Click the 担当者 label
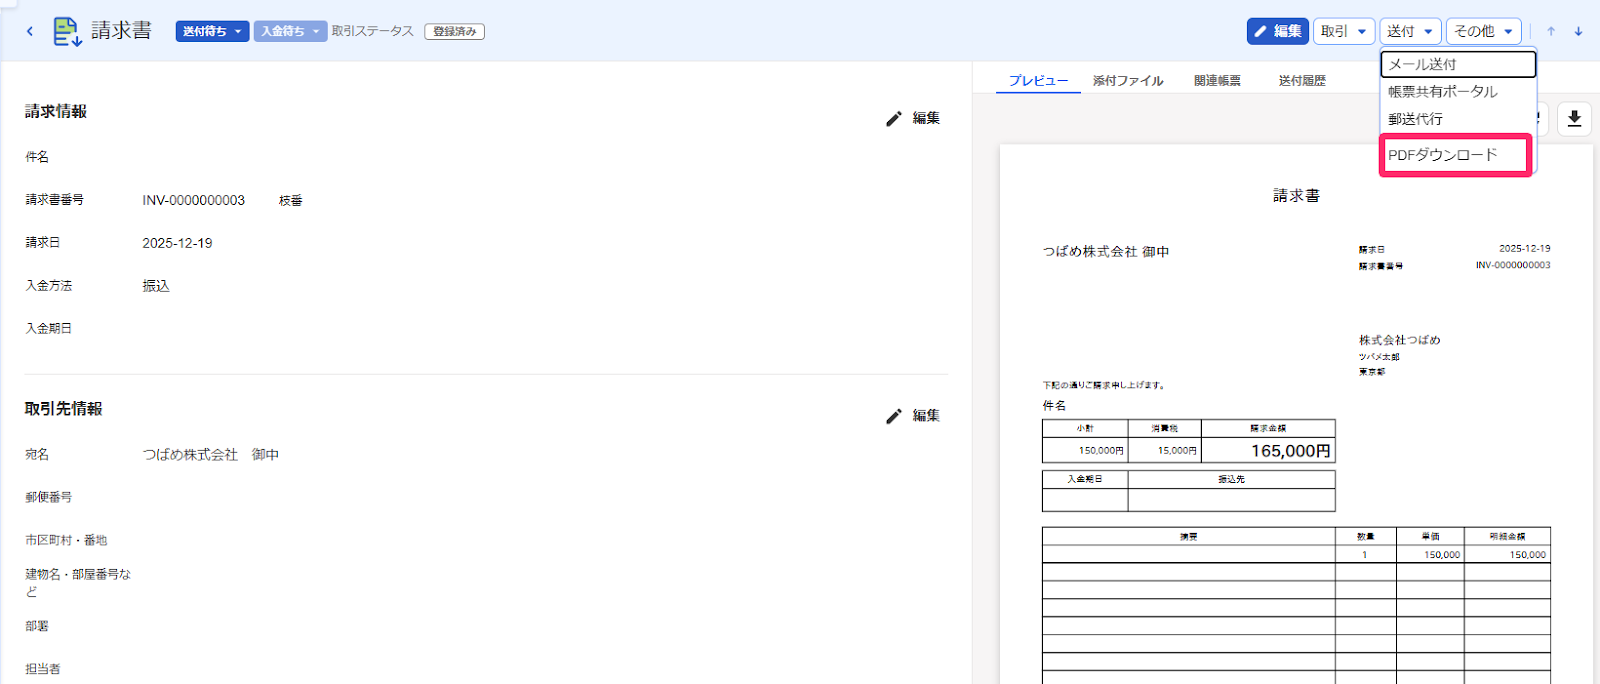Viewport: 1600px width, 684px height. 43,669
